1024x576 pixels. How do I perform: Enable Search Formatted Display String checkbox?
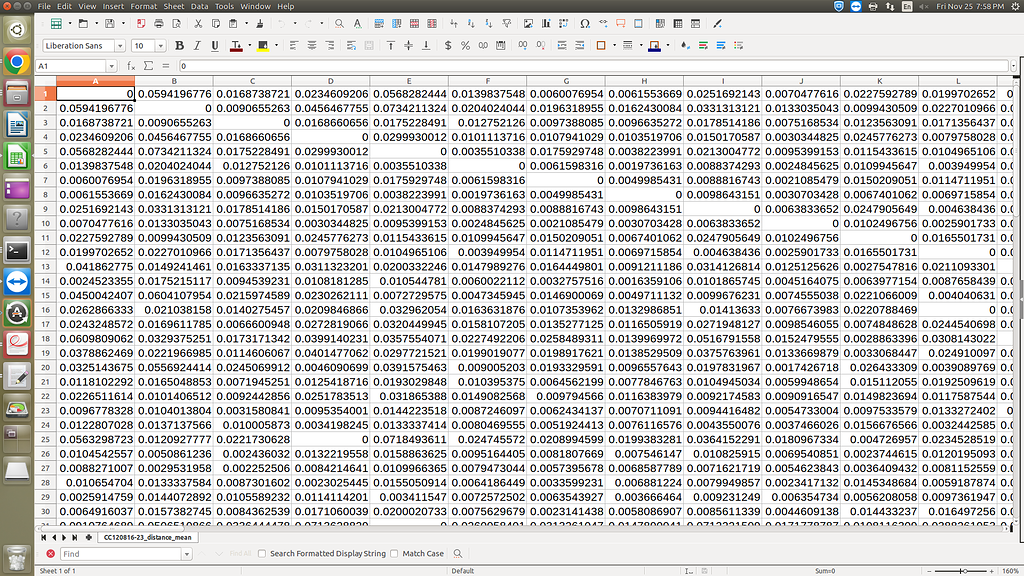(262, 553)
